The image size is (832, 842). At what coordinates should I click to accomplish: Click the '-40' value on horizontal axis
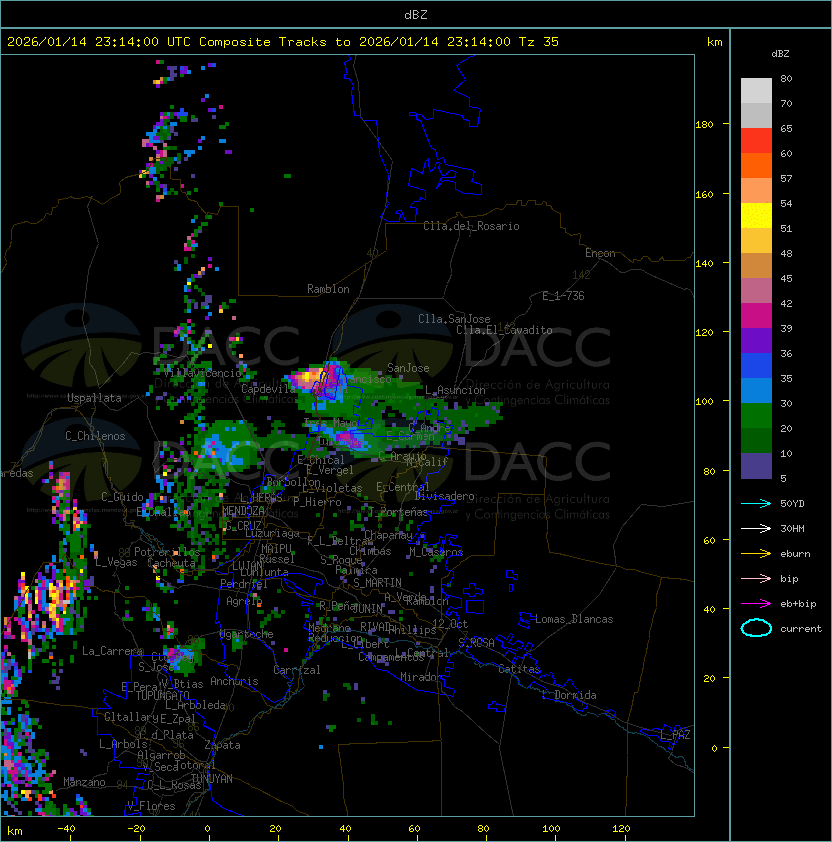pos(66,829)
